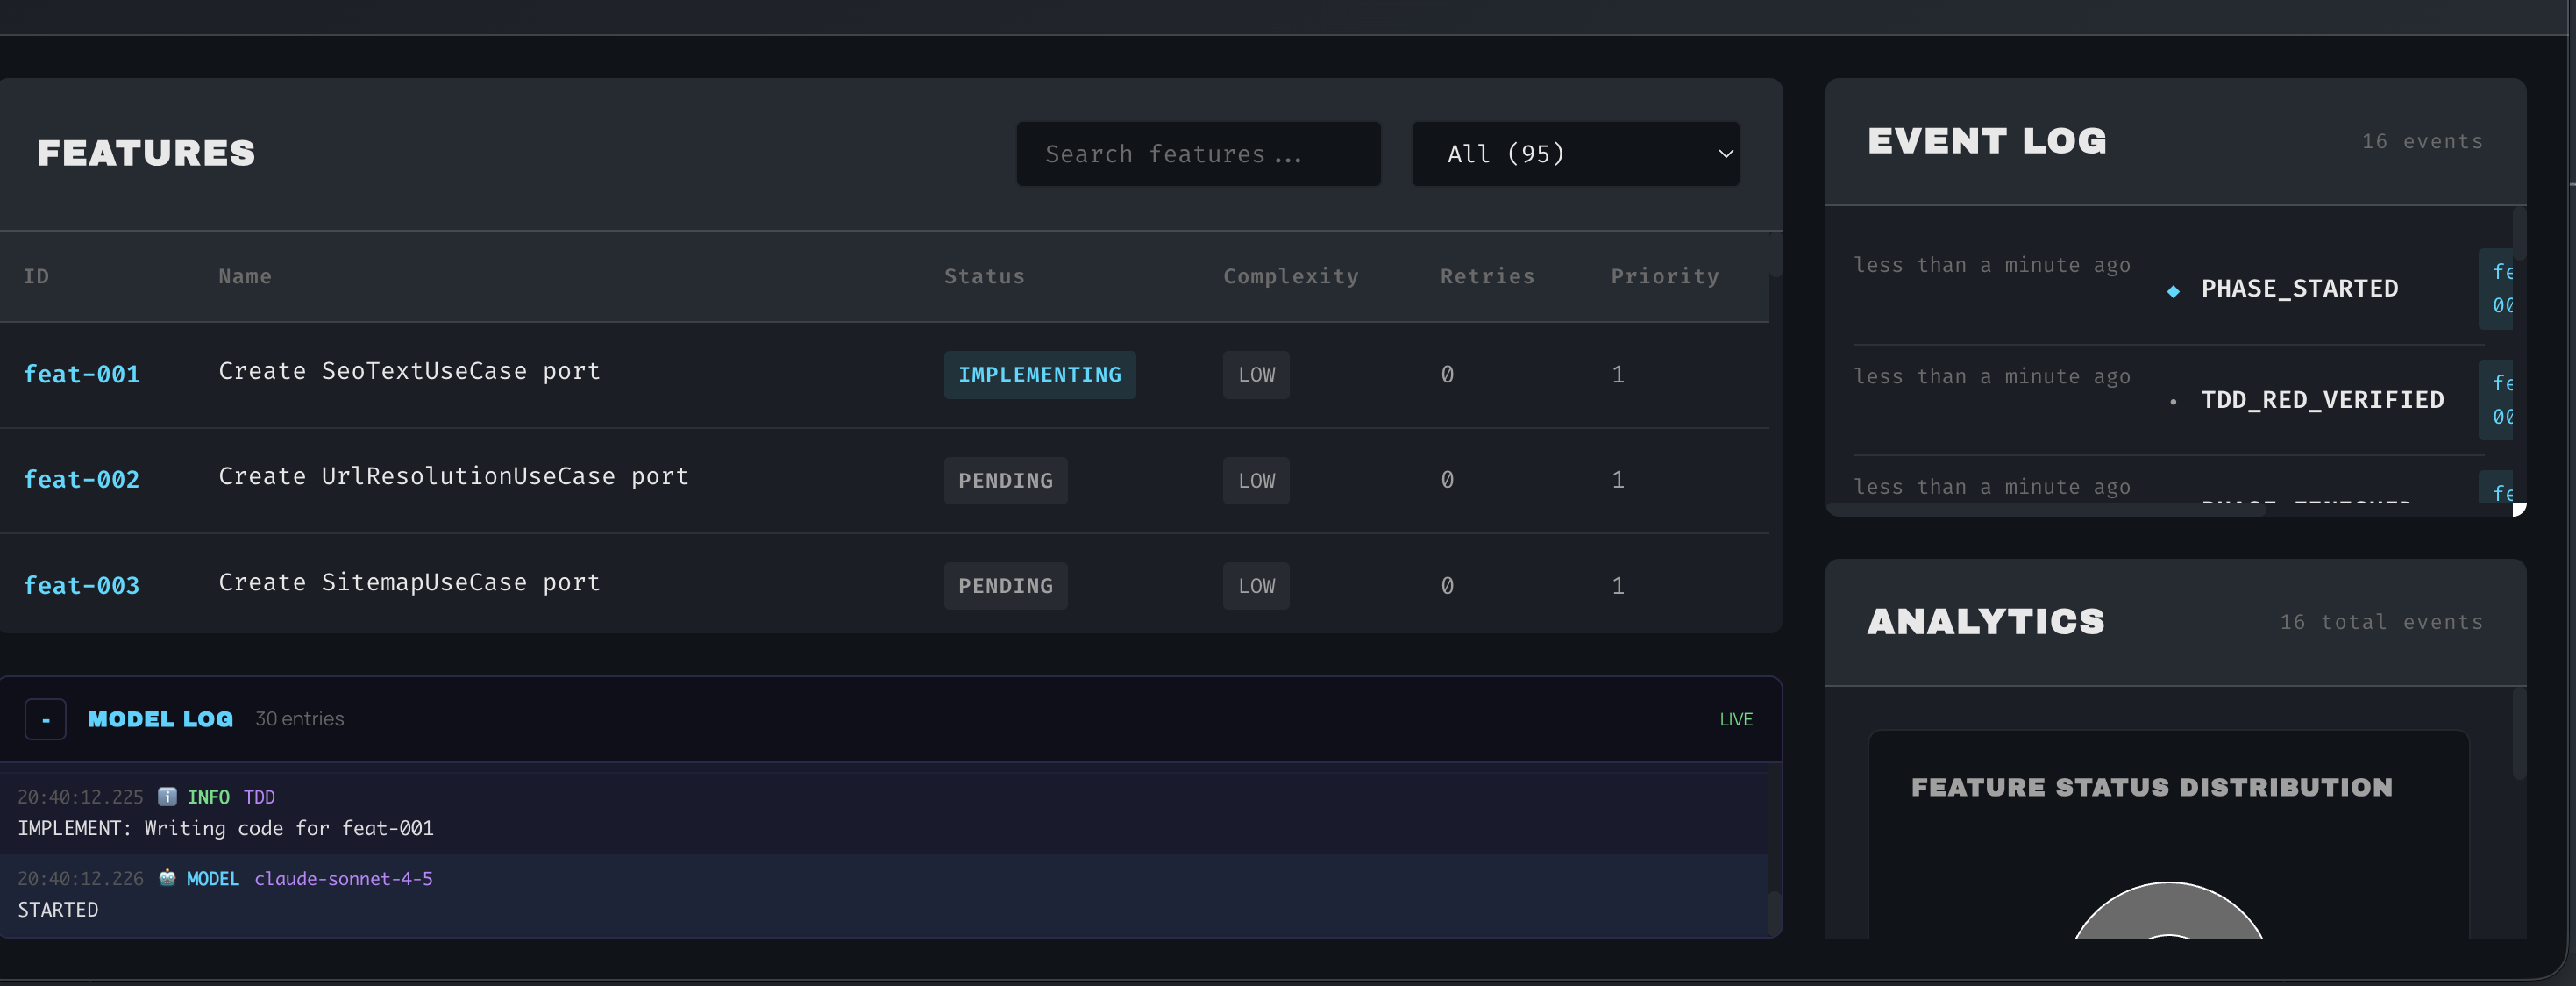
Task: Click the PENDING status badge for feat-003
Action: (x=1005, y=585)
